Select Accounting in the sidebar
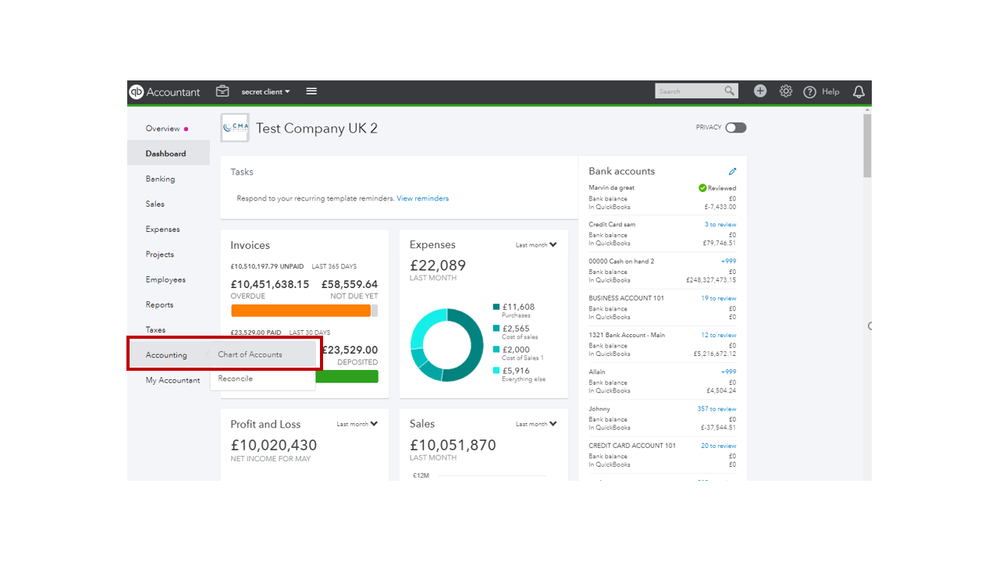 [x=166, y=355]
